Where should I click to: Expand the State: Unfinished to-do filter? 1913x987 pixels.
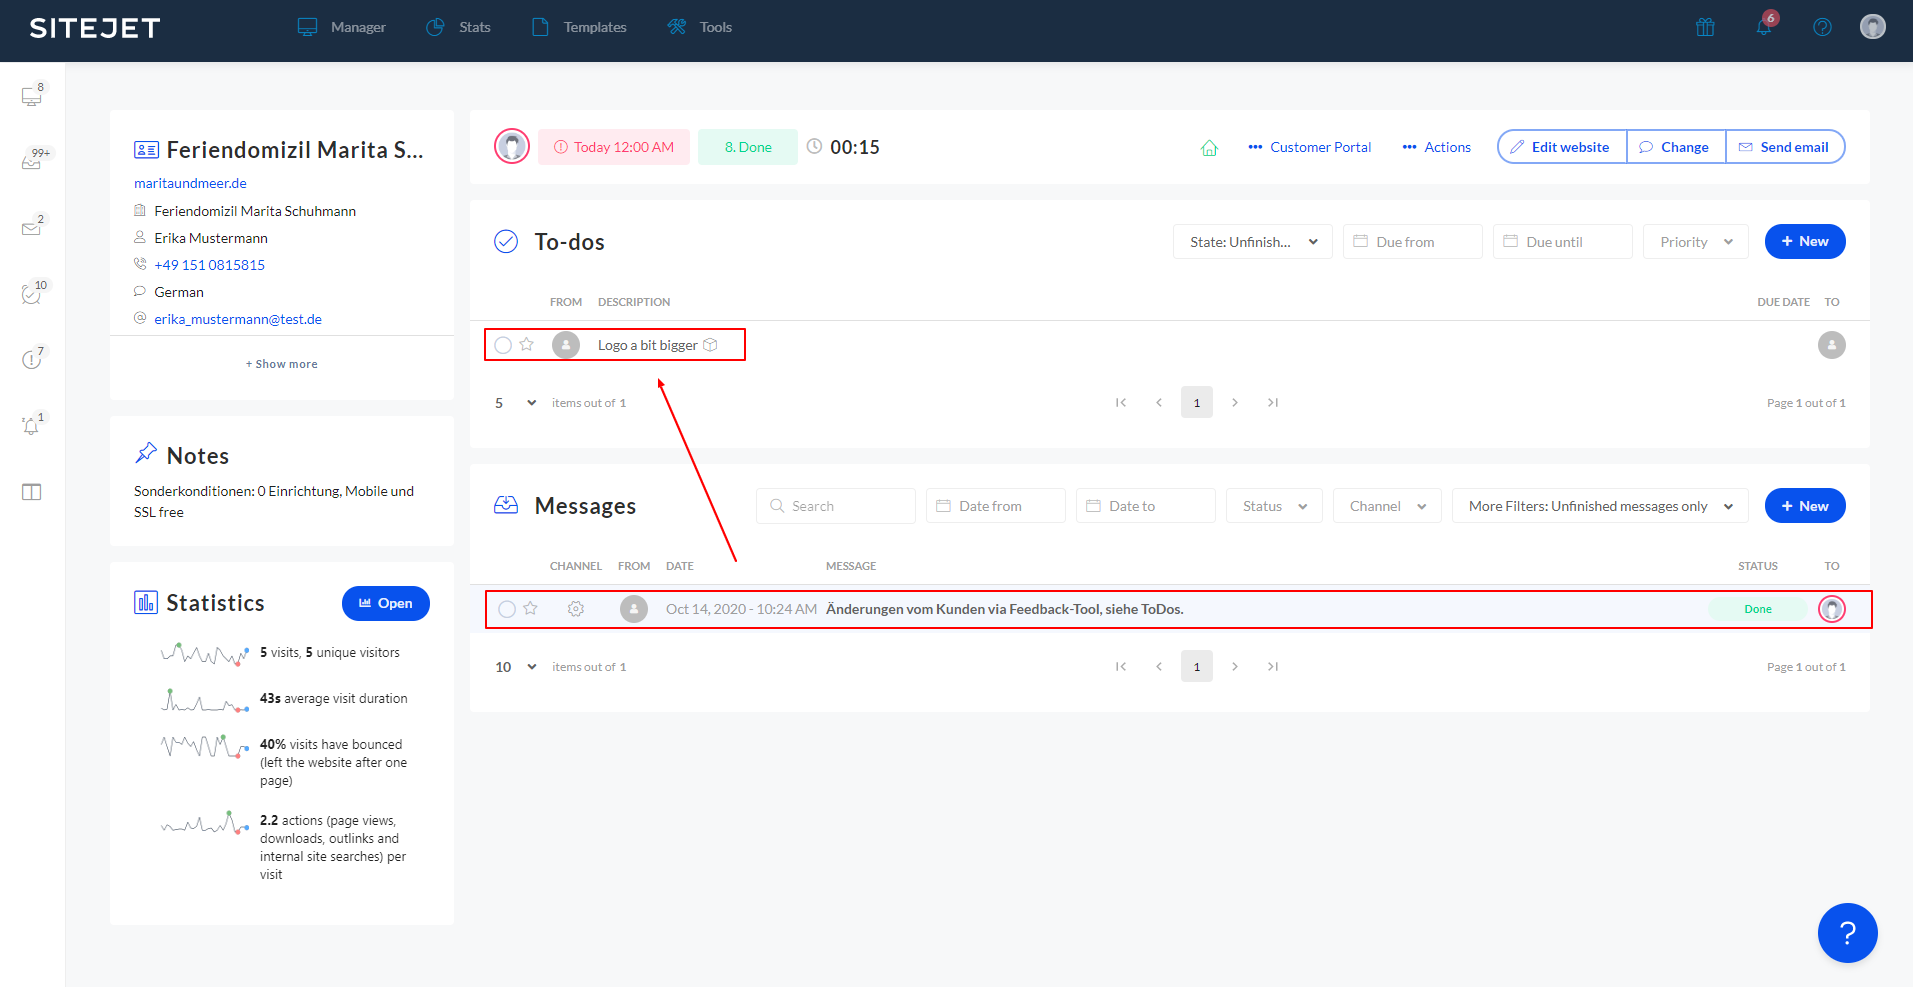tap(1252, 242)
